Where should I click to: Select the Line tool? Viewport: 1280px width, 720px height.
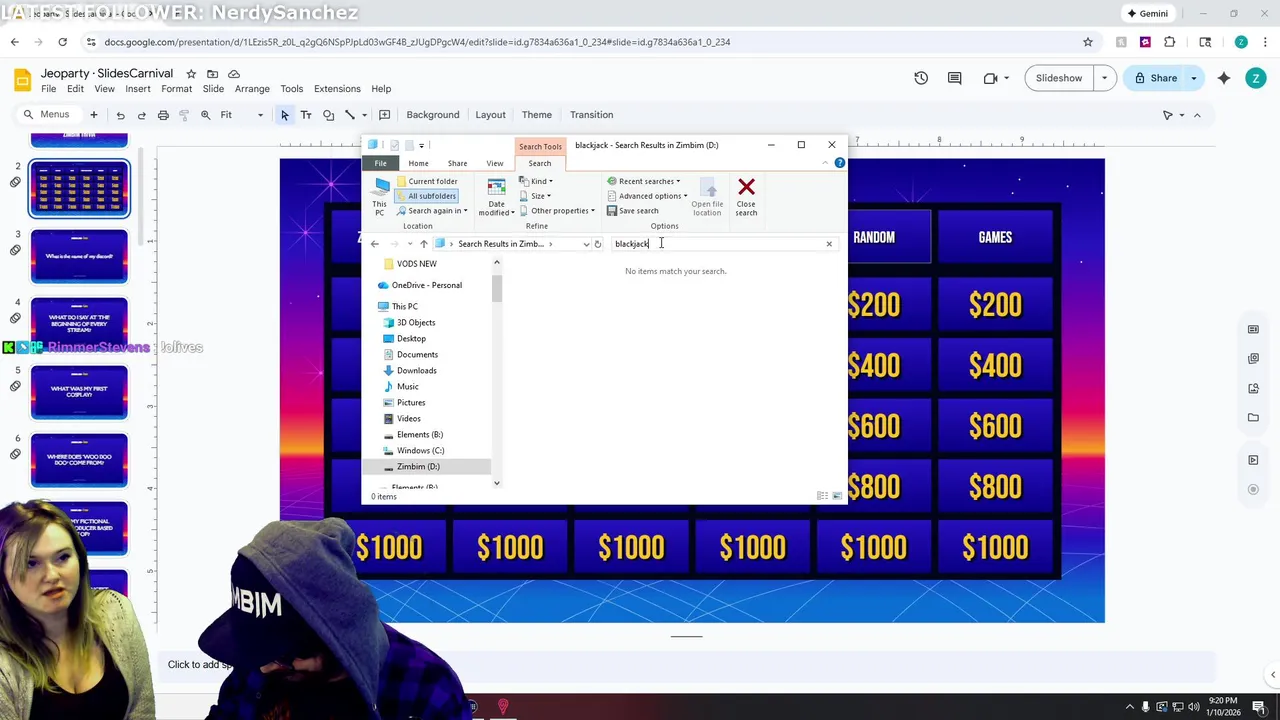click(350, 115)
